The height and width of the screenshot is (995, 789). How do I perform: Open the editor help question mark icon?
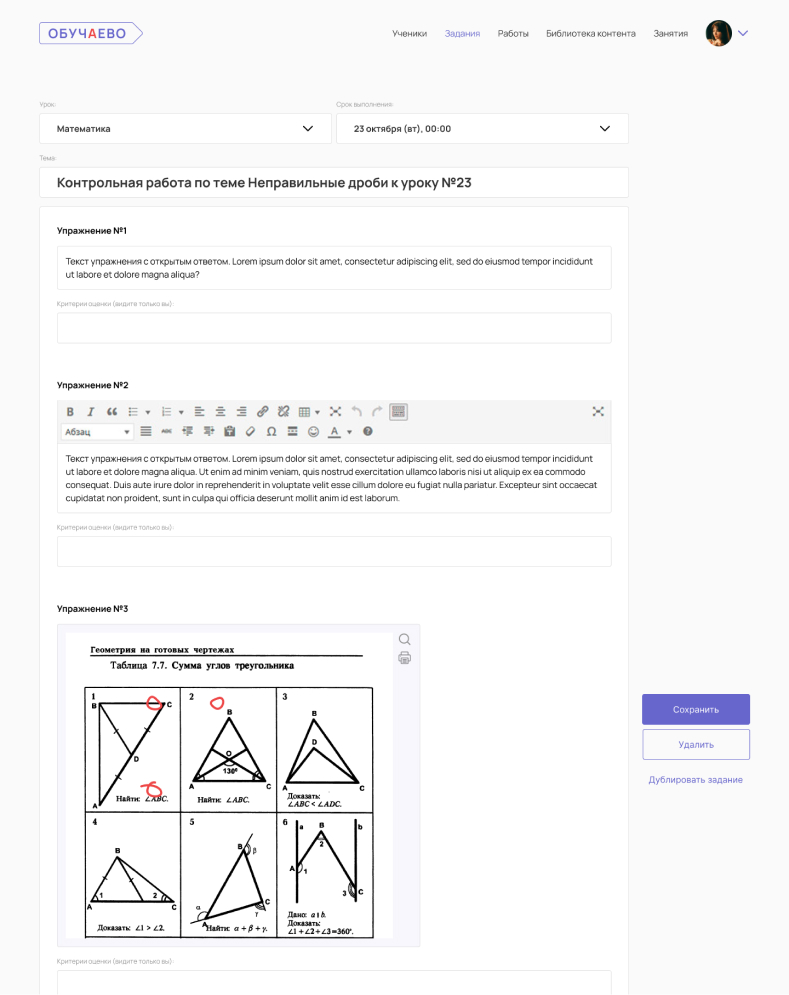[x=368, y=432]
